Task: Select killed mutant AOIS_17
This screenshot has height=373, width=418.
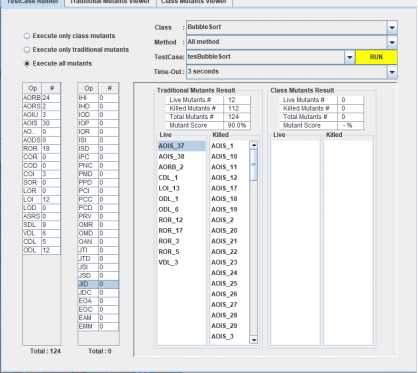Action: point(230,188)
